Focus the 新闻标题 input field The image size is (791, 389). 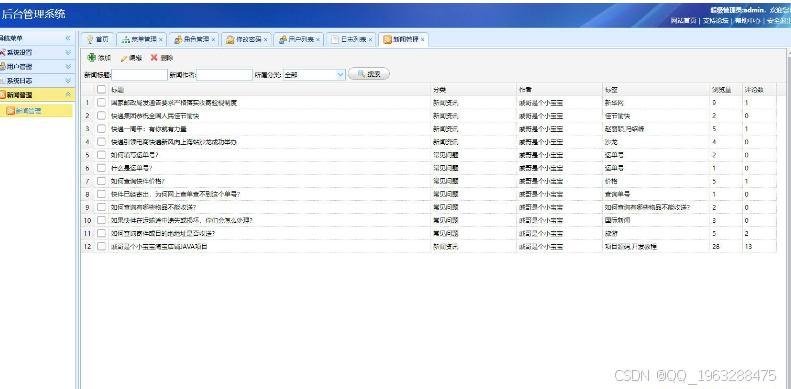(139, 75)
